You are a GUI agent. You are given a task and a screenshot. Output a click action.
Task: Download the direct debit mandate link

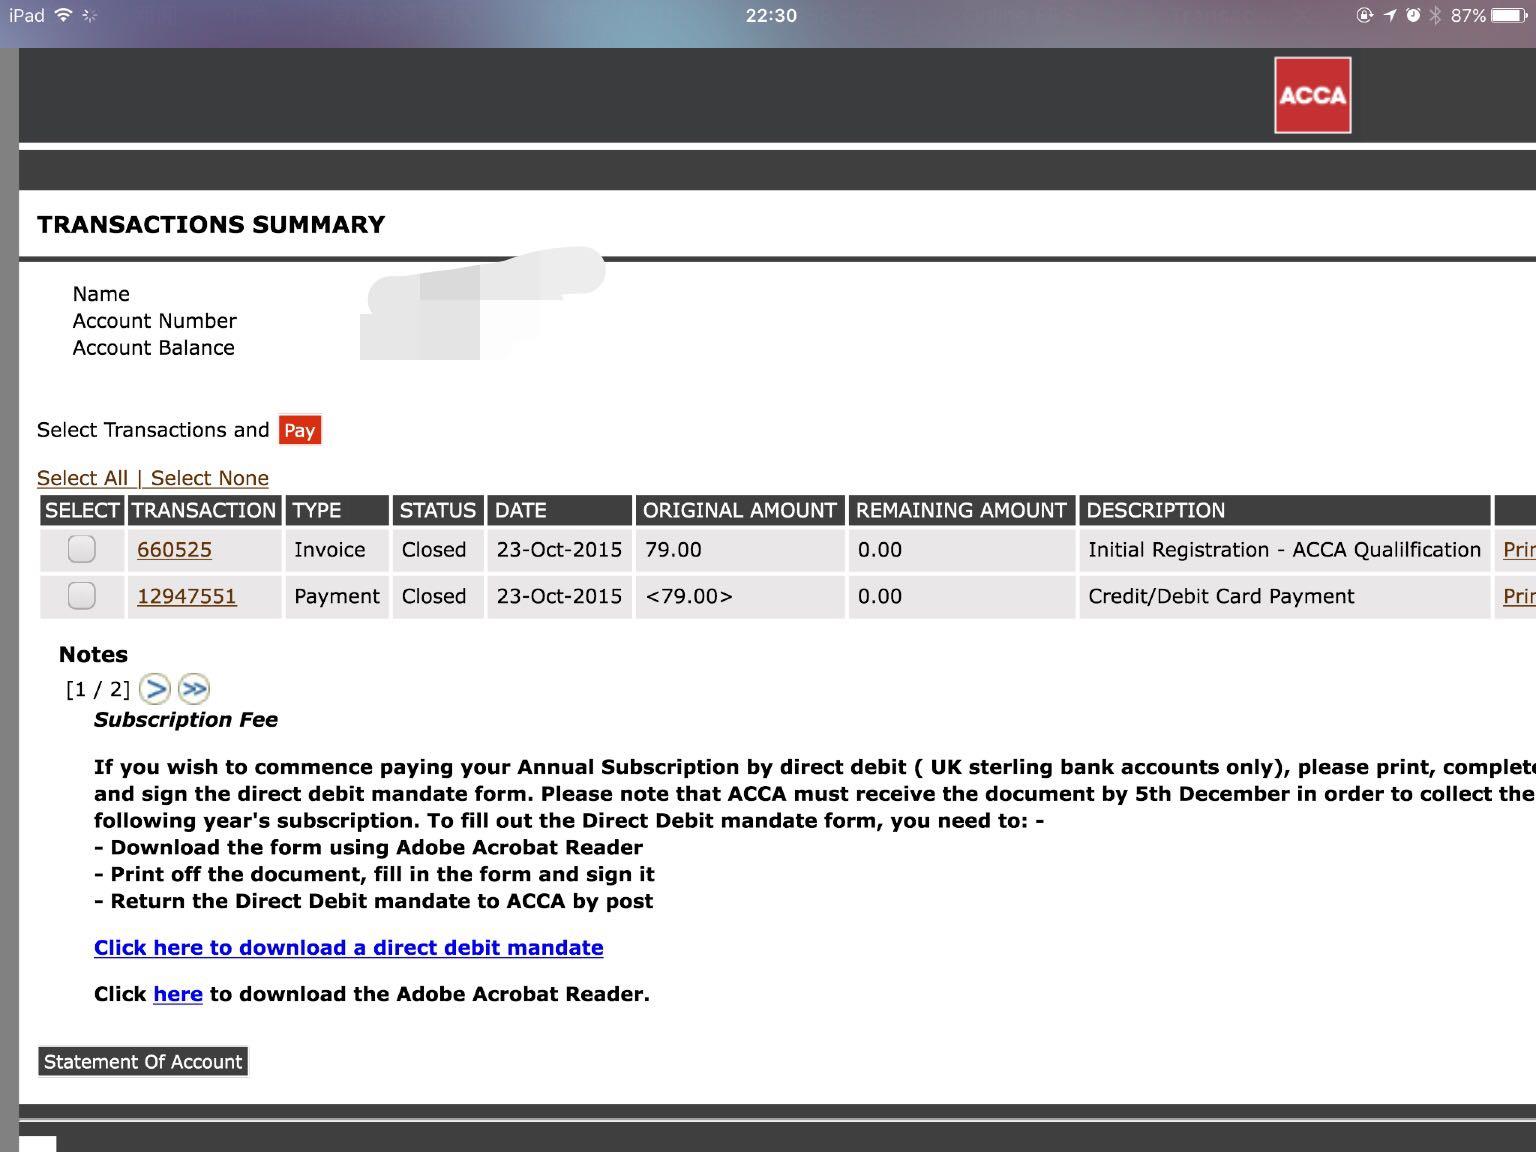(x=349, y=947)
